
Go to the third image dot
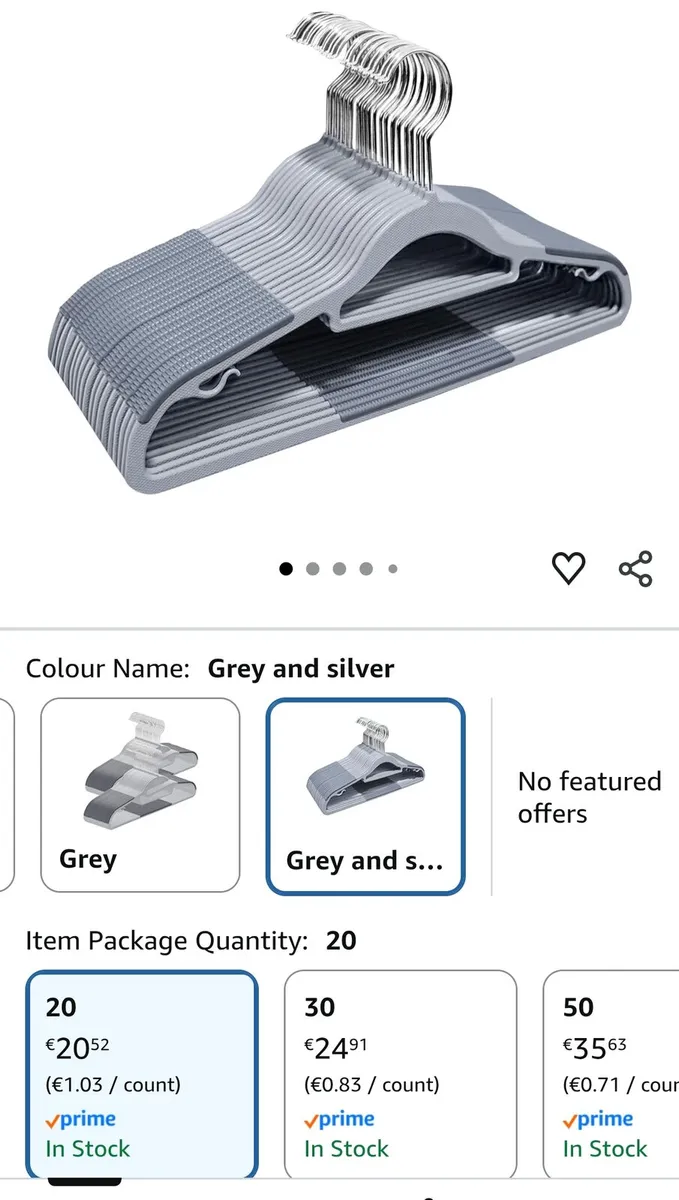[340, 568]
